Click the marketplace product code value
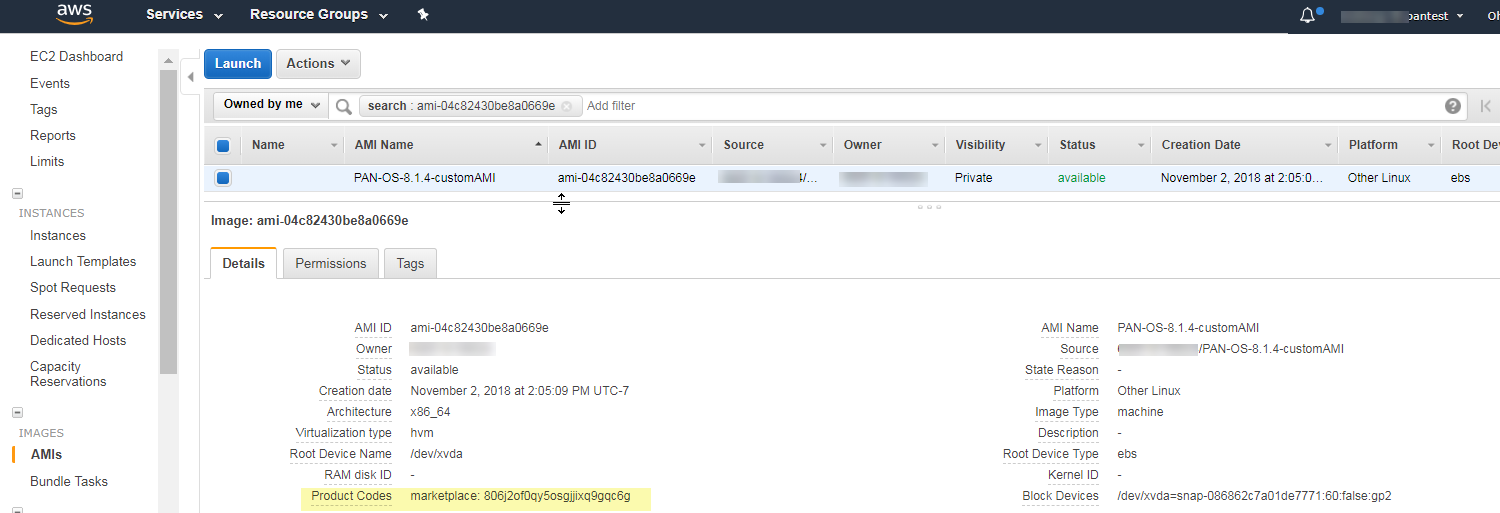This screenshot has width=1500, height=513. click(520, 496)
